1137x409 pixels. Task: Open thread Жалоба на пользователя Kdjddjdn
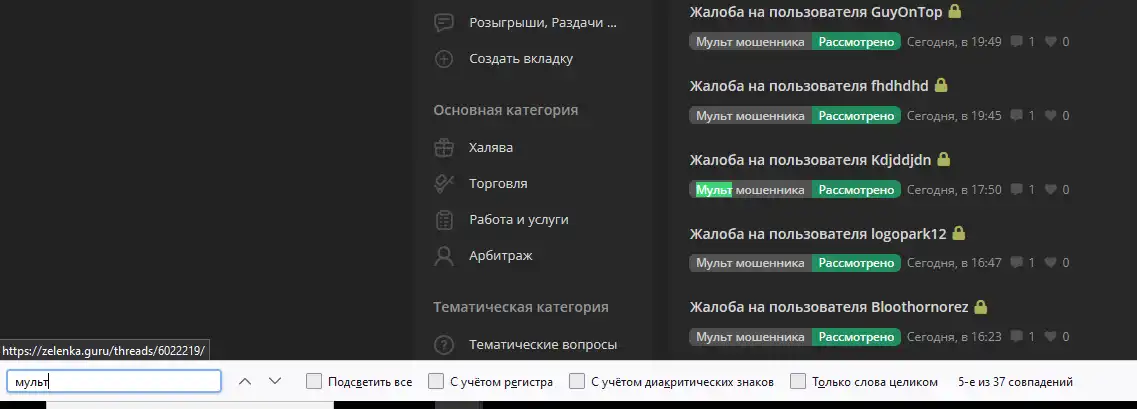click(810, 159)
